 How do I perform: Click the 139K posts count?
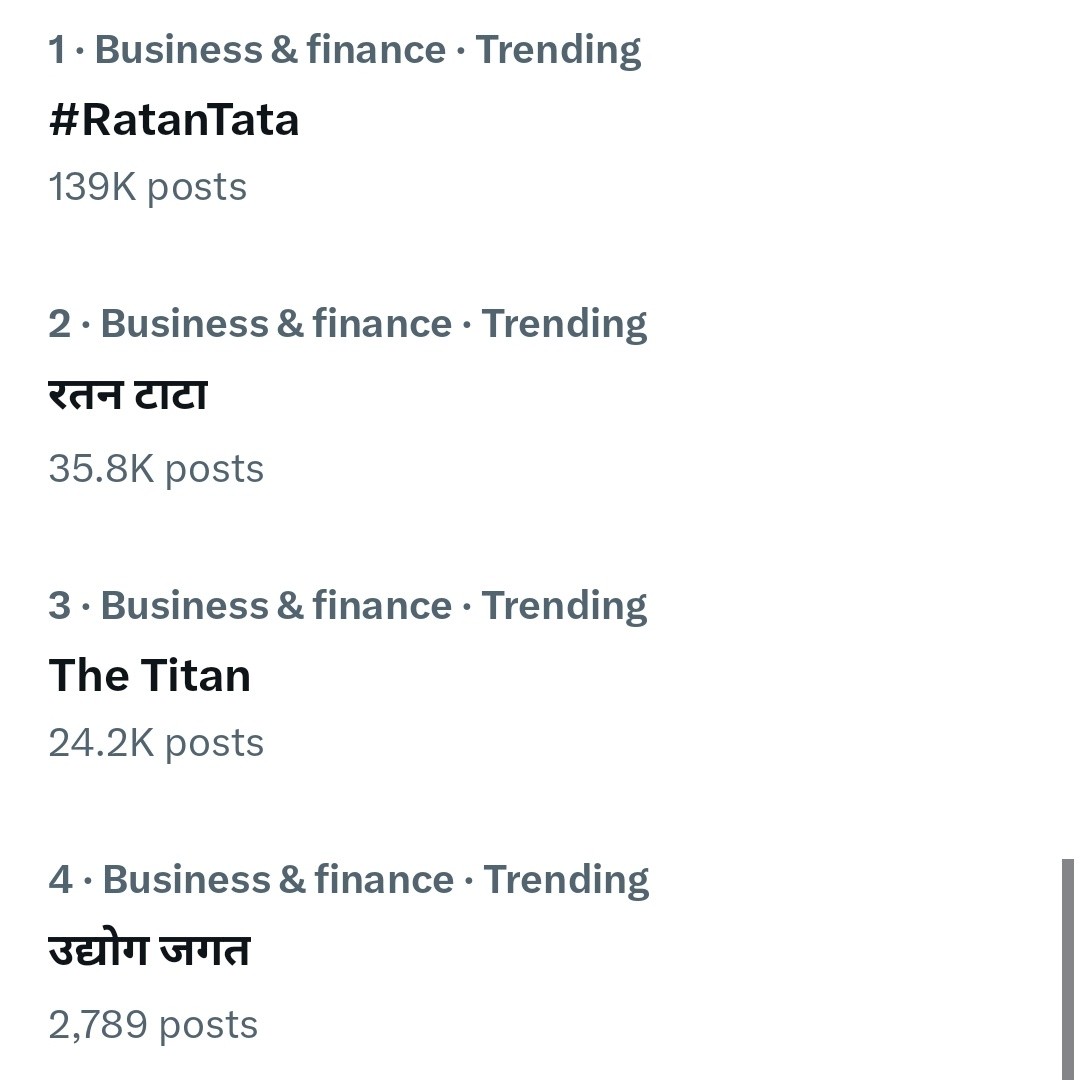coord(147,187)
